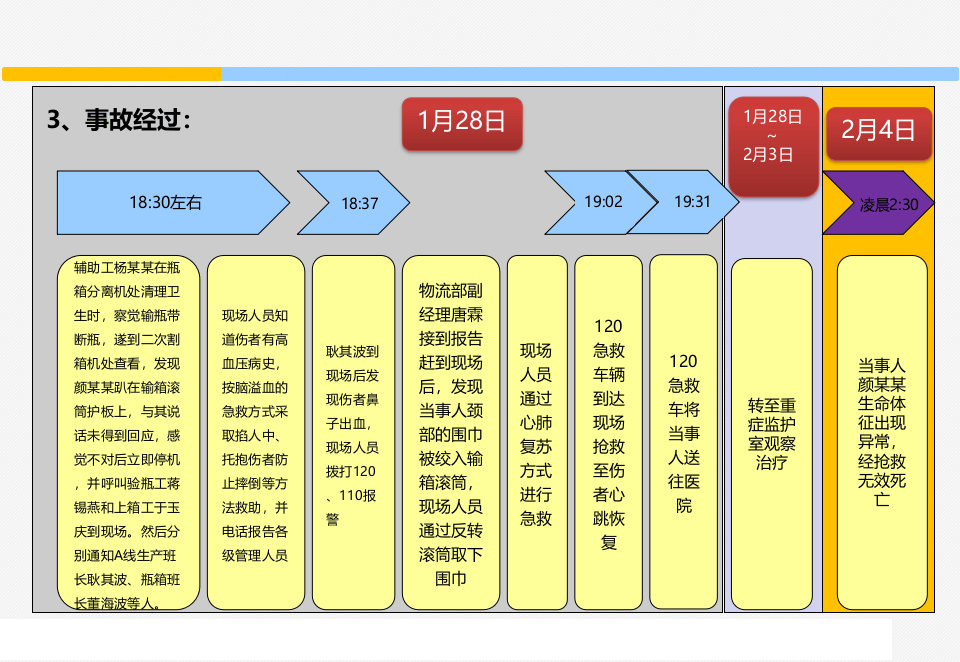Click the text box '现场人员知道伤者有高血压病史'

(x=255, y=432)
